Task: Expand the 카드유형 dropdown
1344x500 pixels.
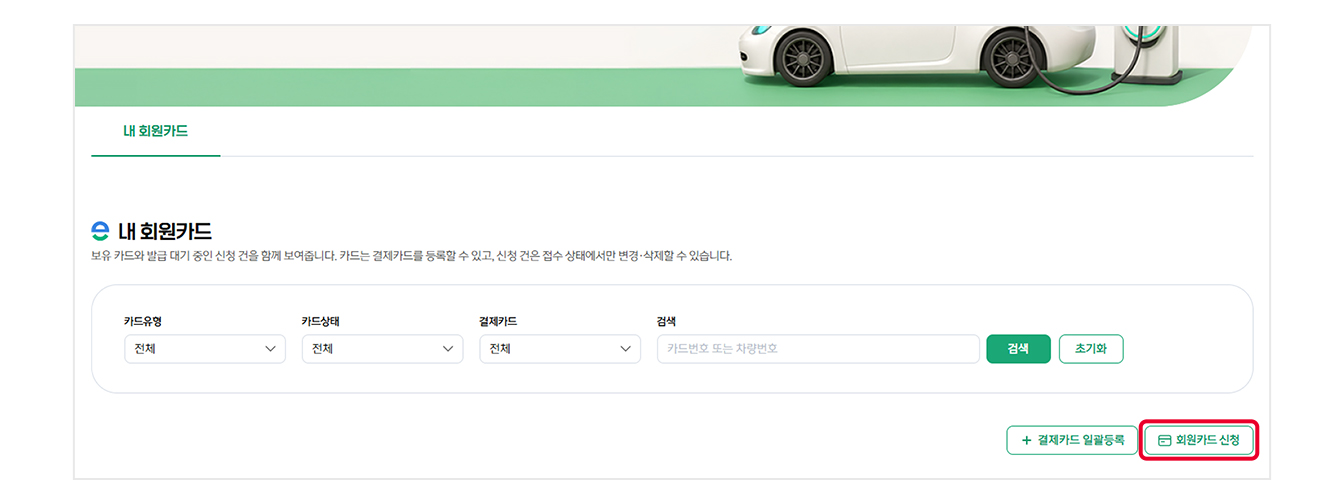Action: tap(205, 349)
